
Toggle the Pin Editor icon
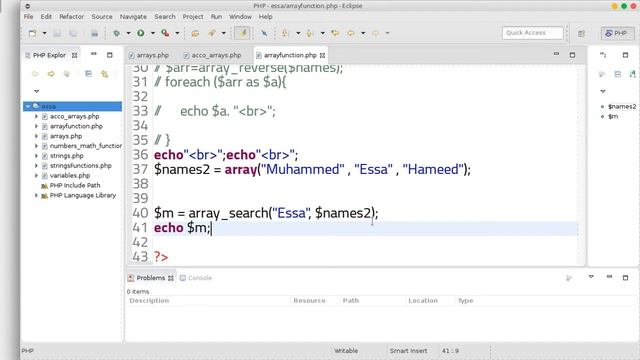[264, 33]
